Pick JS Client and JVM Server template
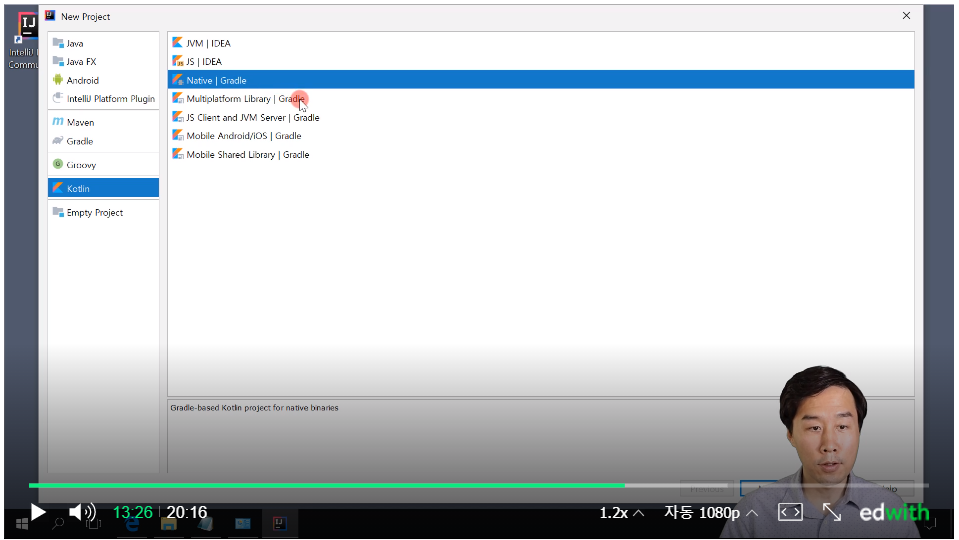This screenshot has width=959, height=540. (541, 117)
